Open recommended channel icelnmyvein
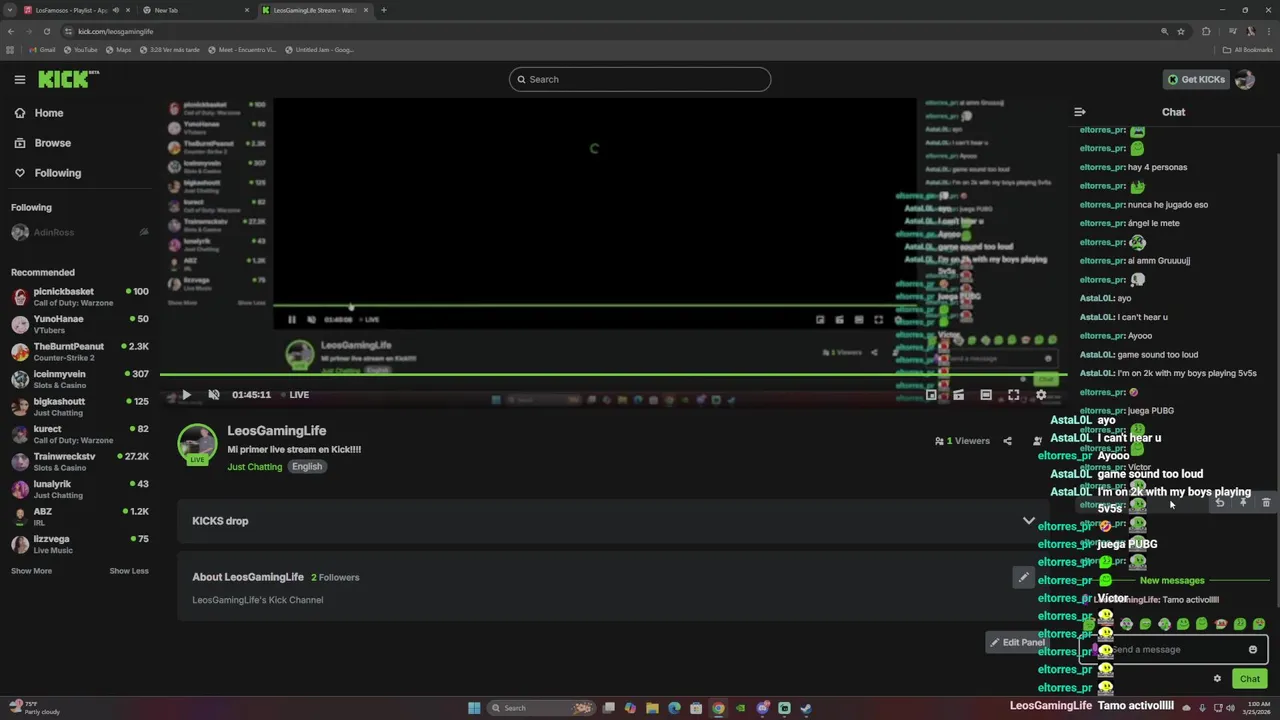This screenshot has width=1280, height=720. tap(80, 379)
